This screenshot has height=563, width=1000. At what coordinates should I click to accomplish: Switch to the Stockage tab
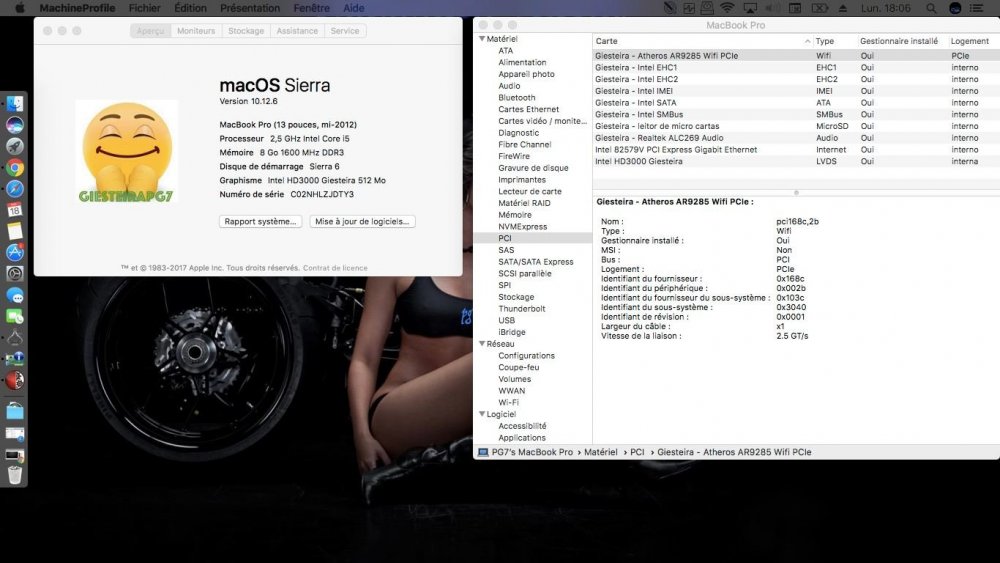click(246, 31)
